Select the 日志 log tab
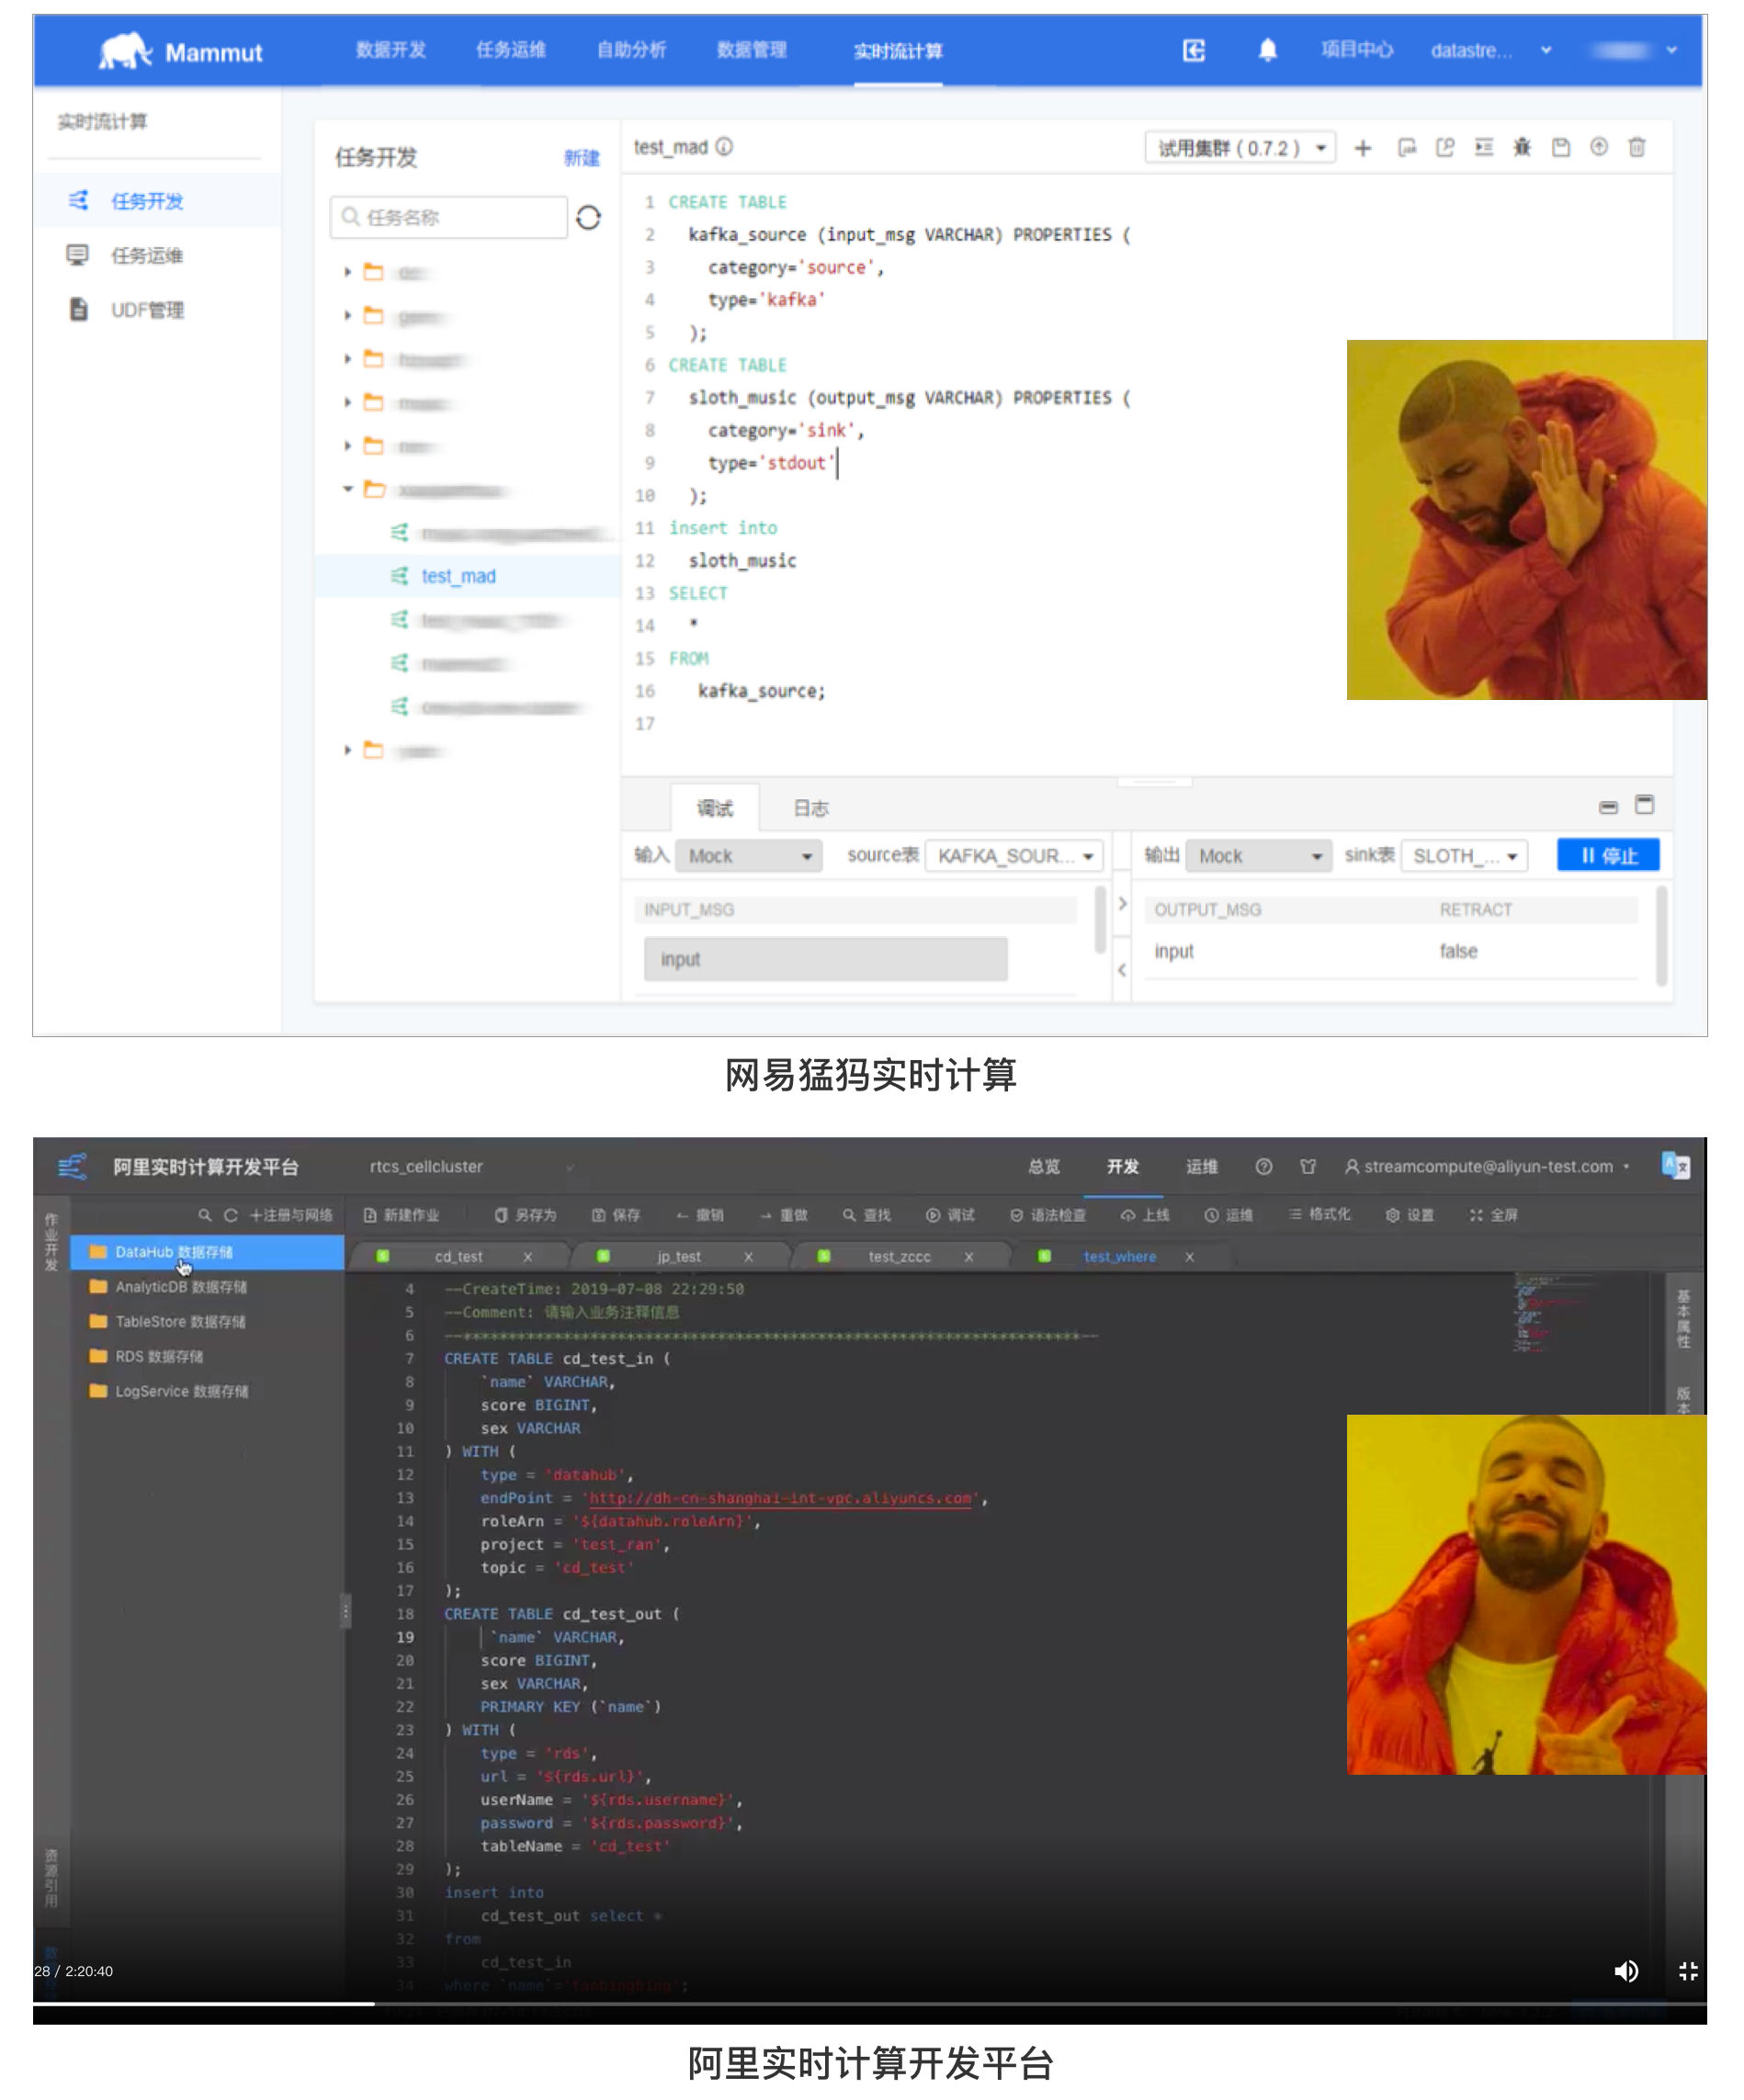 (x=811, y=808)
